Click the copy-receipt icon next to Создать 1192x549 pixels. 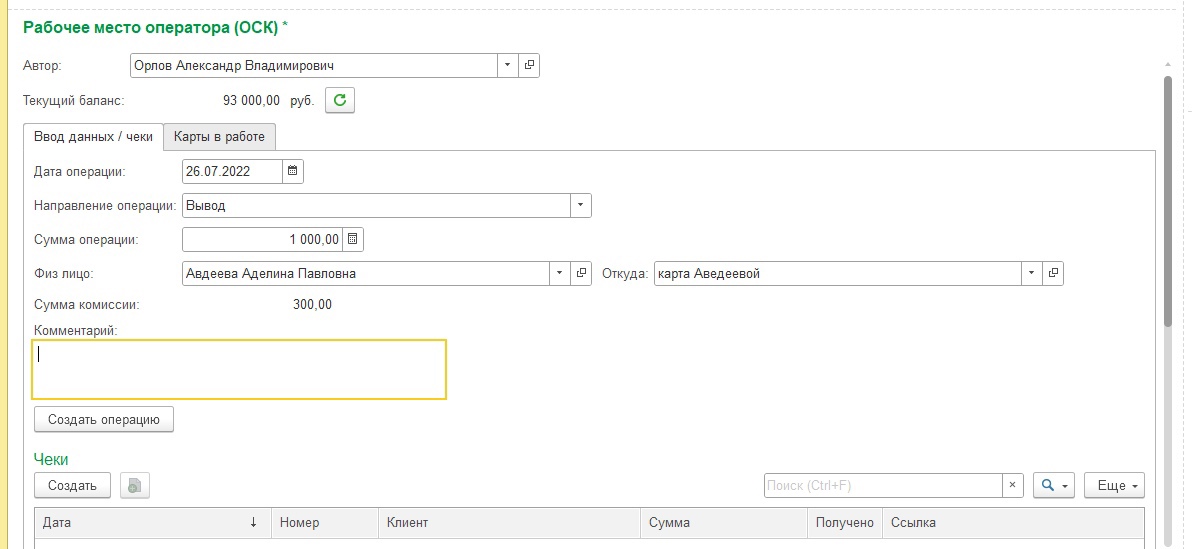(135, 485)
